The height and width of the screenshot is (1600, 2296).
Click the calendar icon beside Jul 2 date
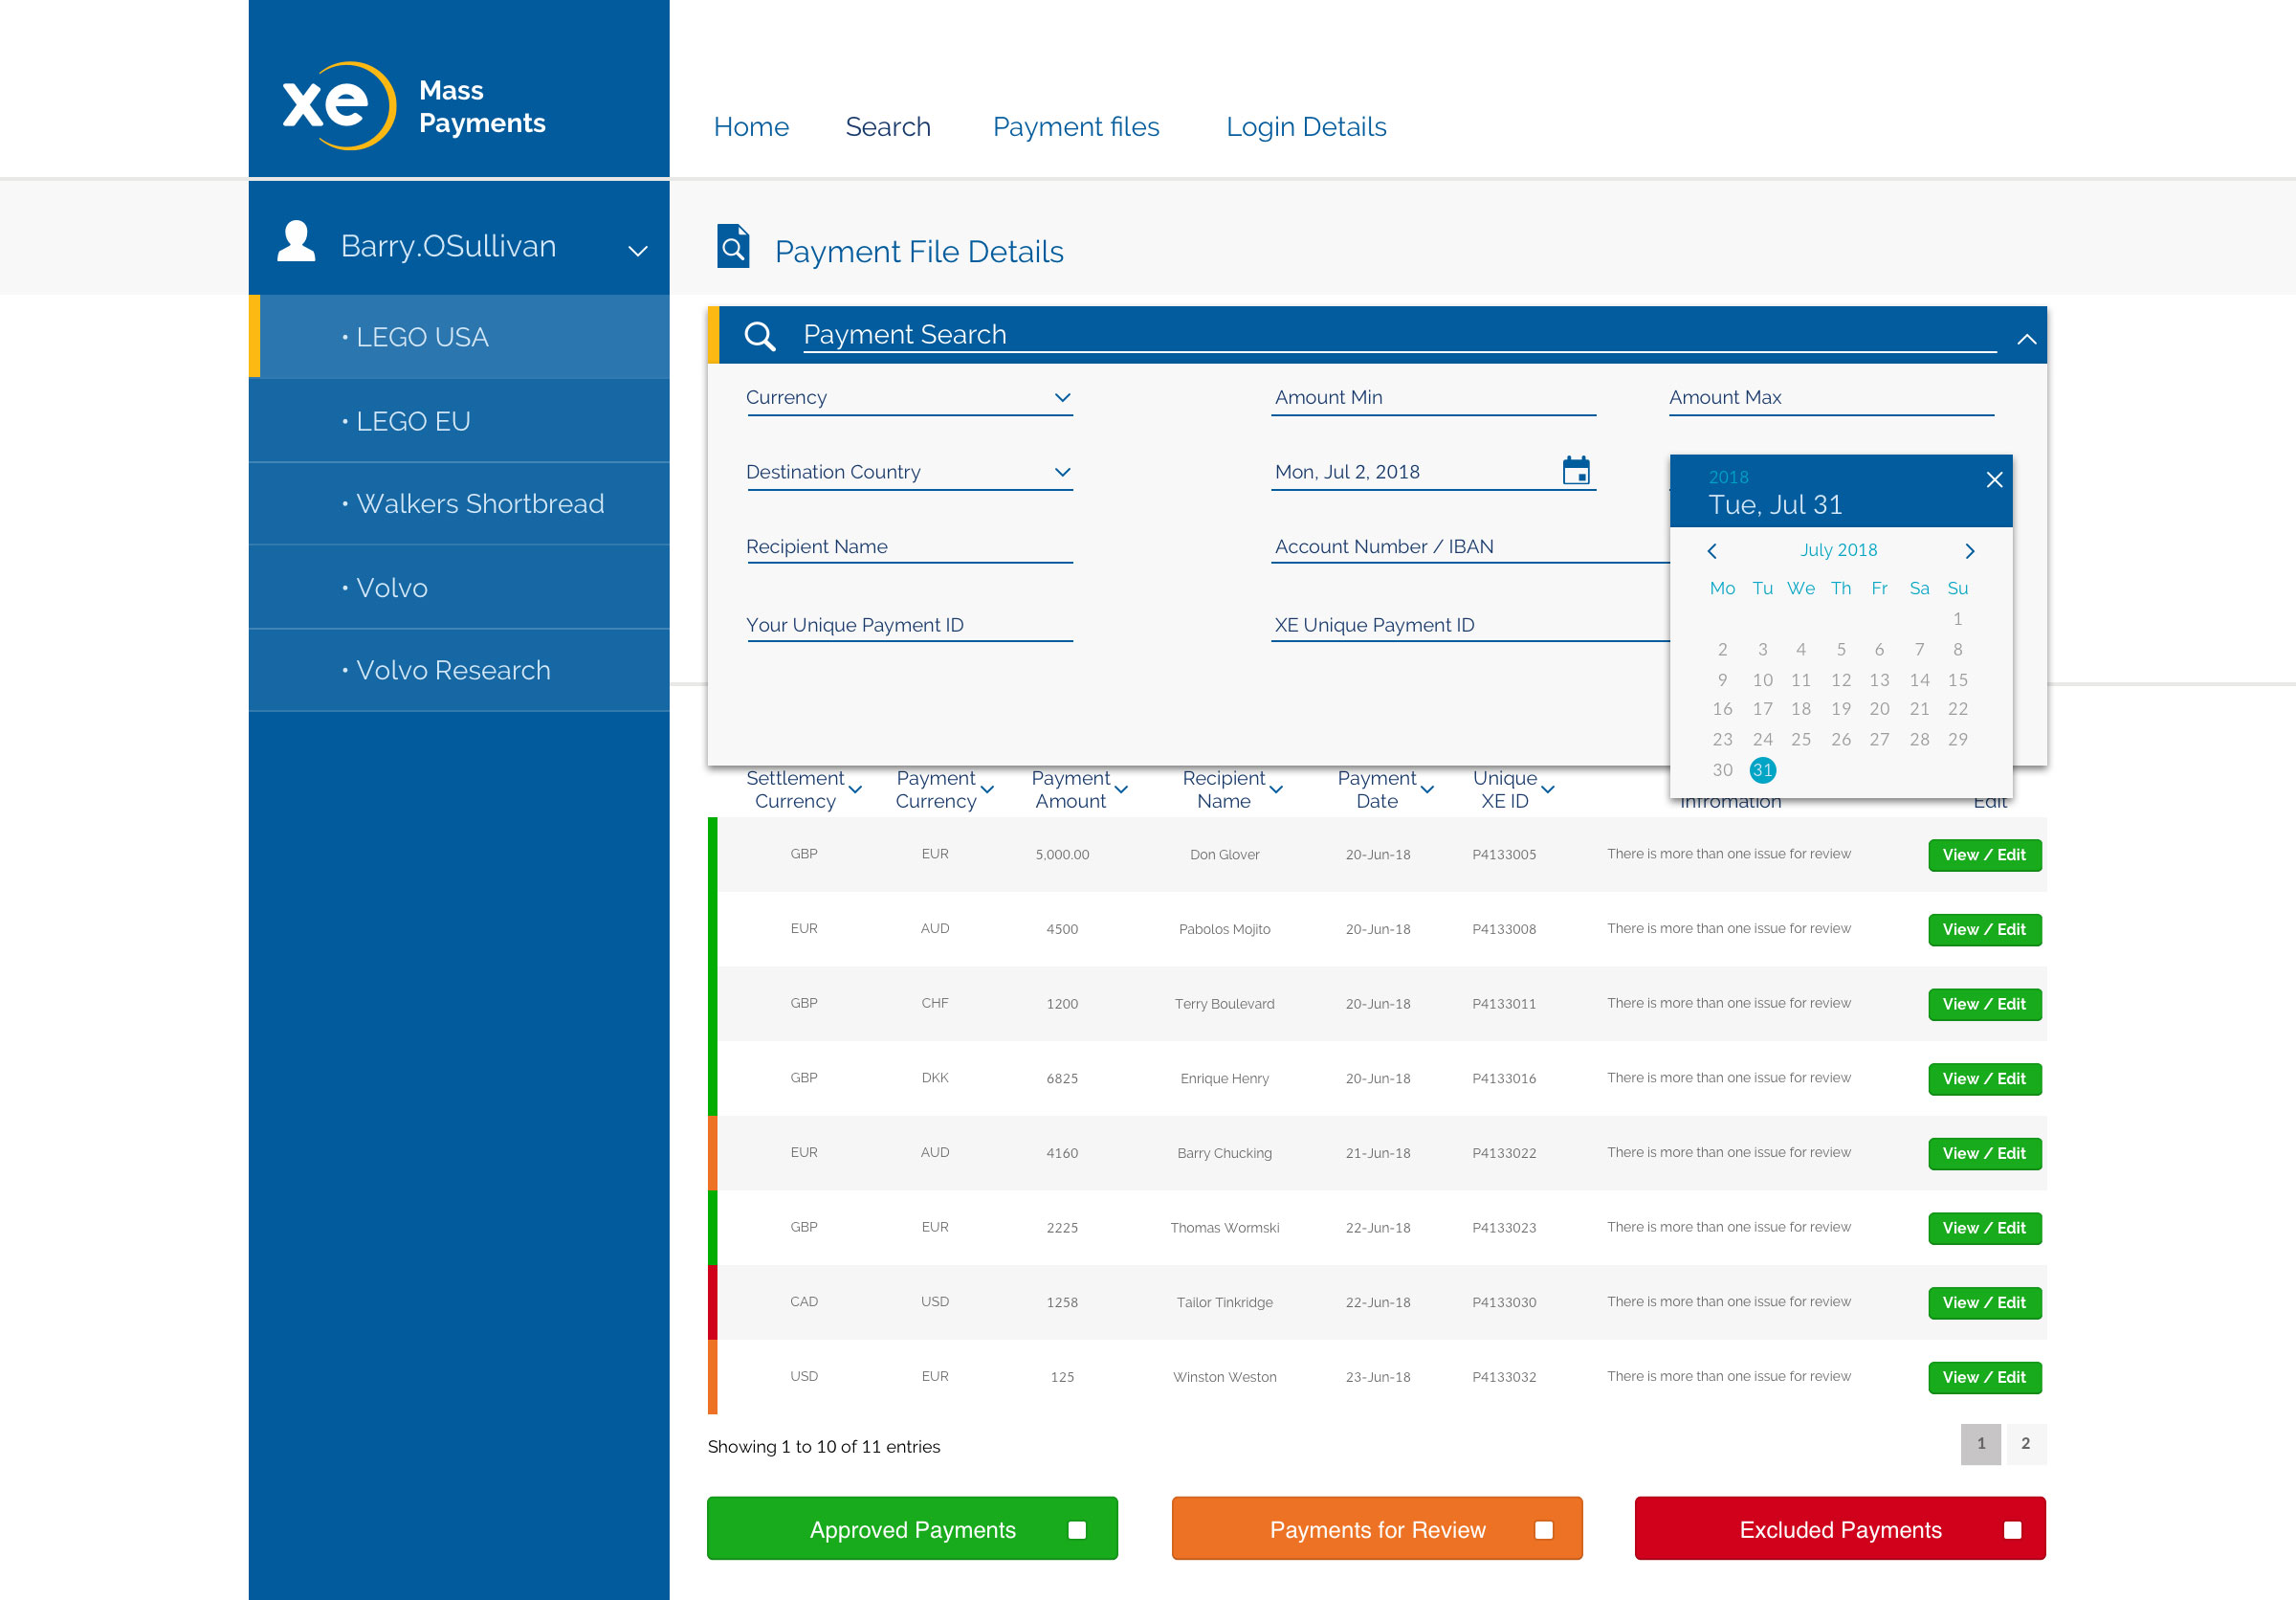(1575, 470)
